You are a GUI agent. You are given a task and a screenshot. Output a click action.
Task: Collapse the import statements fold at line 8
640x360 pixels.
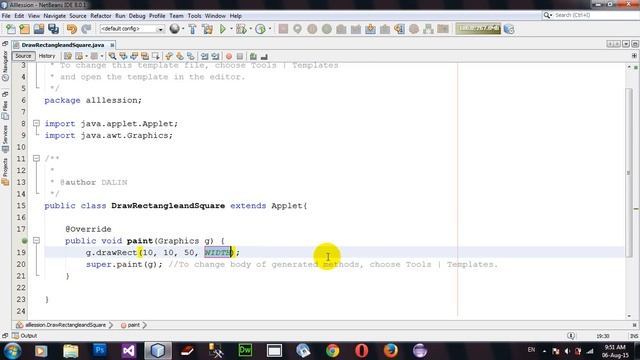36,123
